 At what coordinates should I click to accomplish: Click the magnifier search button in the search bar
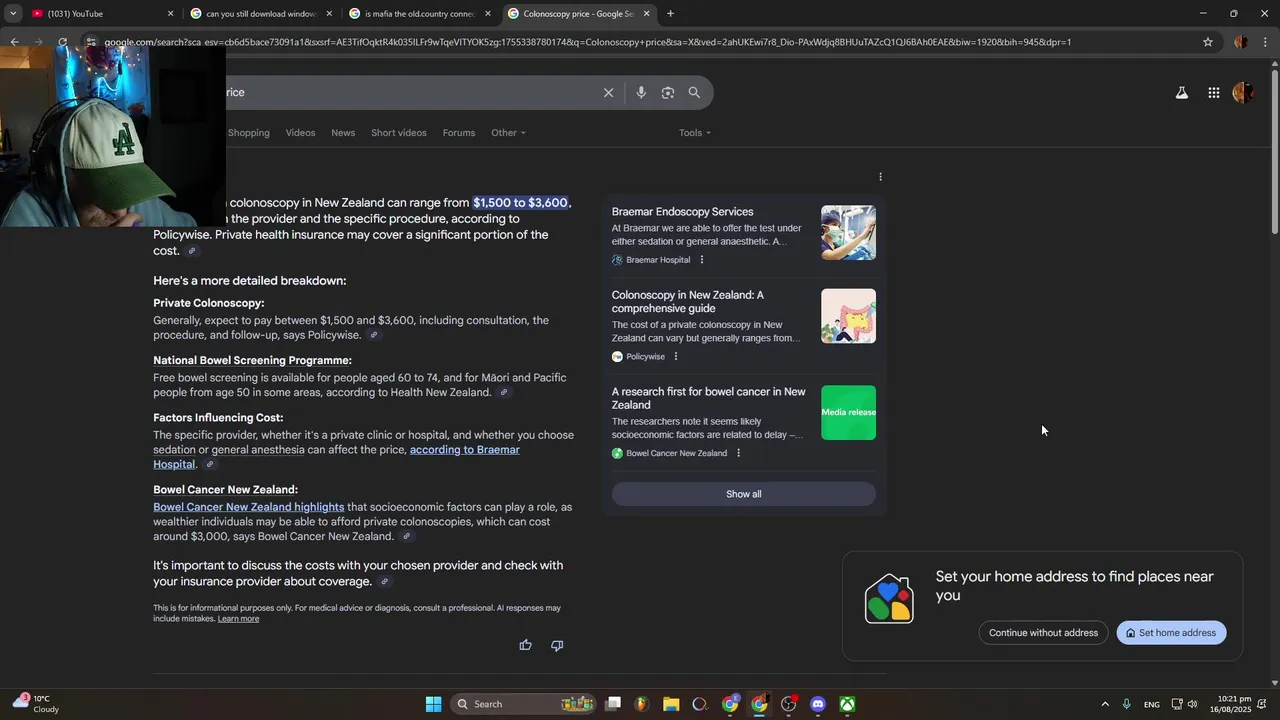(x=694, y=92)
